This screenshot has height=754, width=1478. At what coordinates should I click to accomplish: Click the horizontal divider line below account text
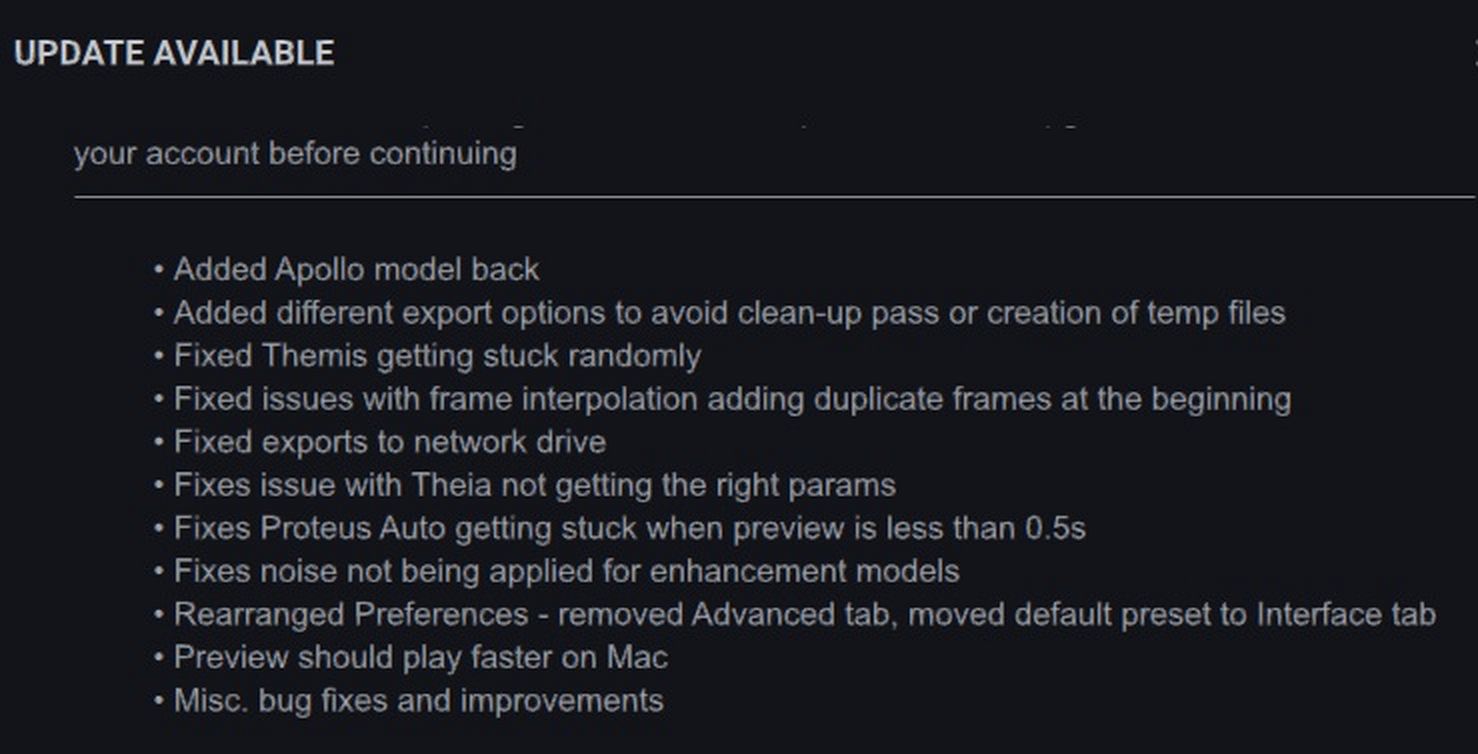[775, 198]
